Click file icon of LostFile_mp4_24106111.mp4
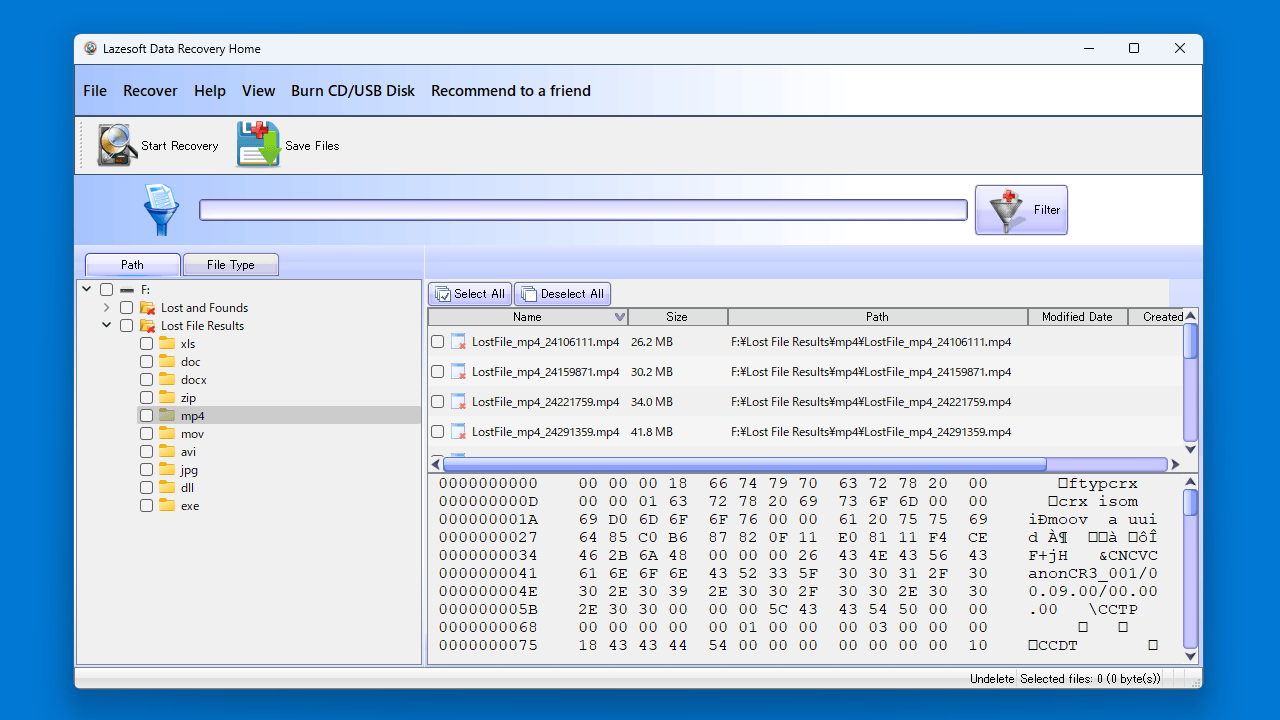The width and height of the screenshot is (1280, 720). [x=458, y=341]
